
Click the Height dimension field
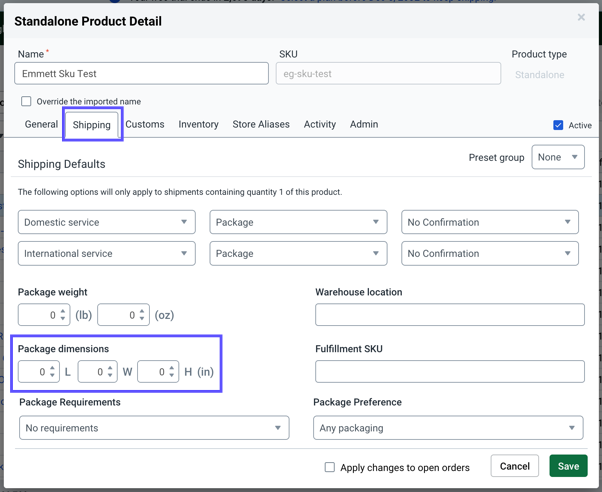click(x=158, y=371)
